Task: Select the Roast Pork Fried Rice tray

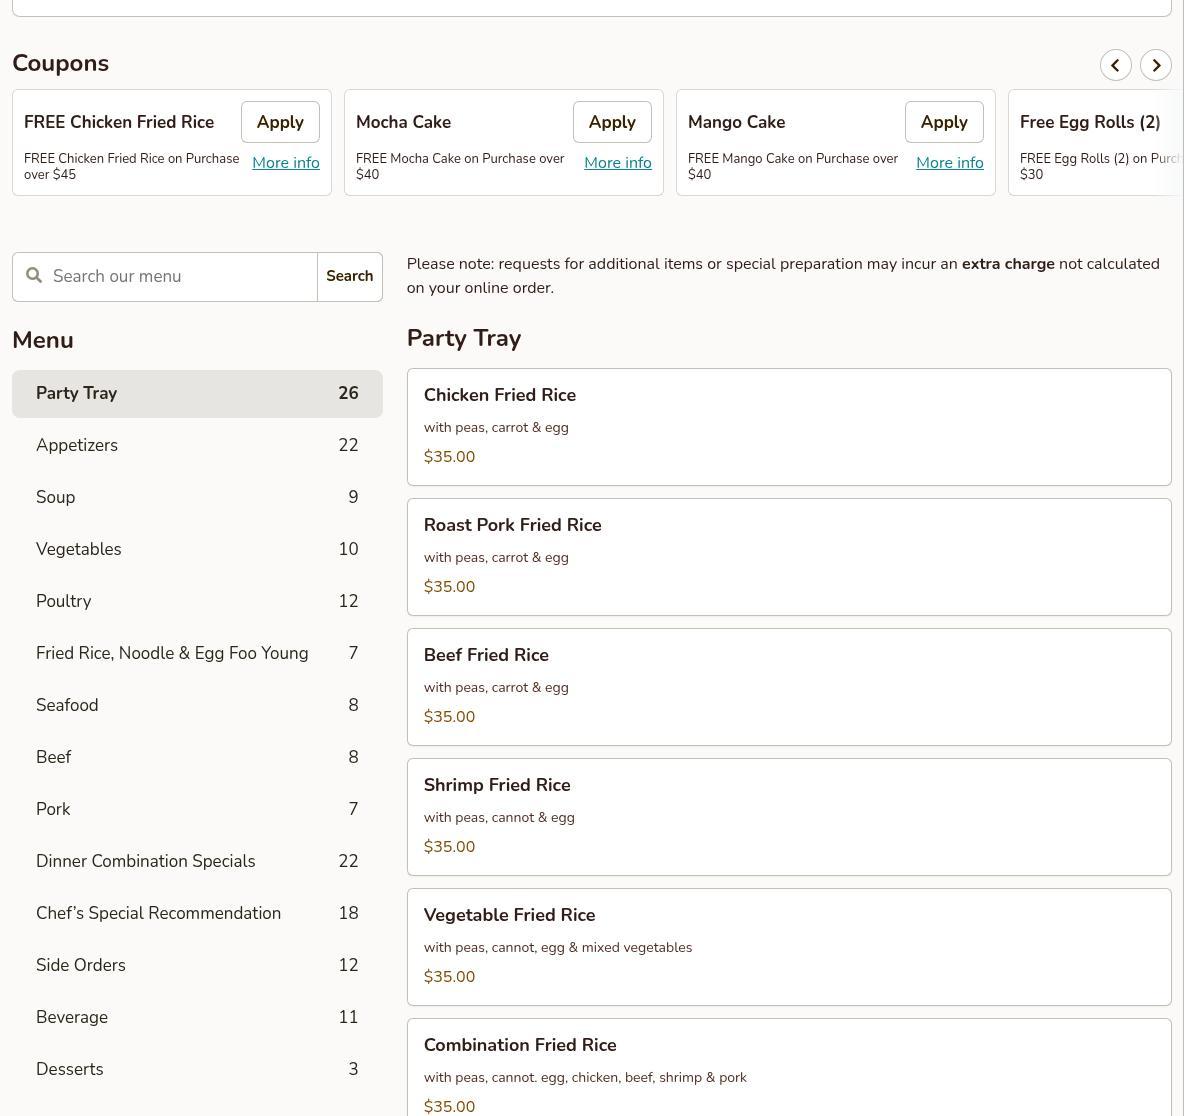Action: click(788, 557)
